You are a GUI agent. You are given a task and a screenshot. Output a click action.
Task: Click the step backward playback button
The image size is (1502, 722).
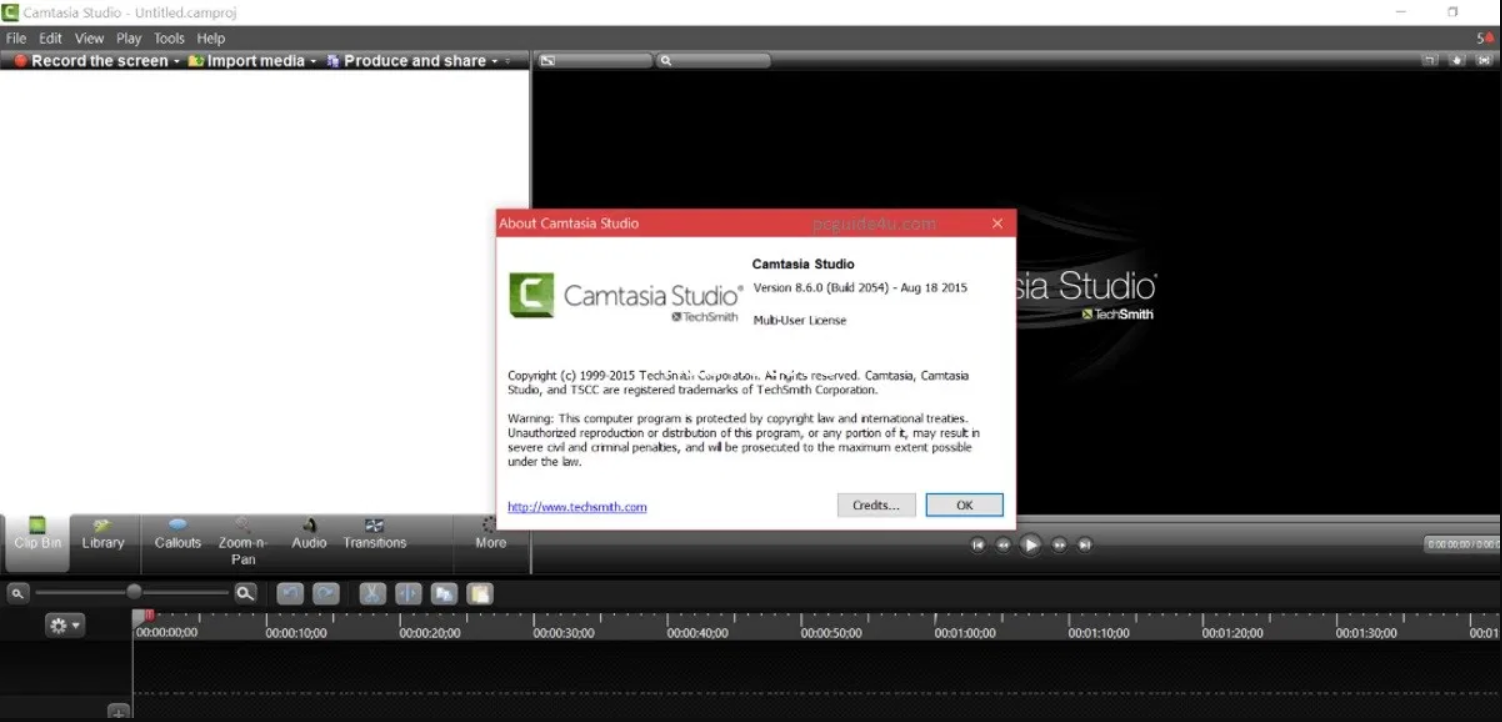point(1003,545)
